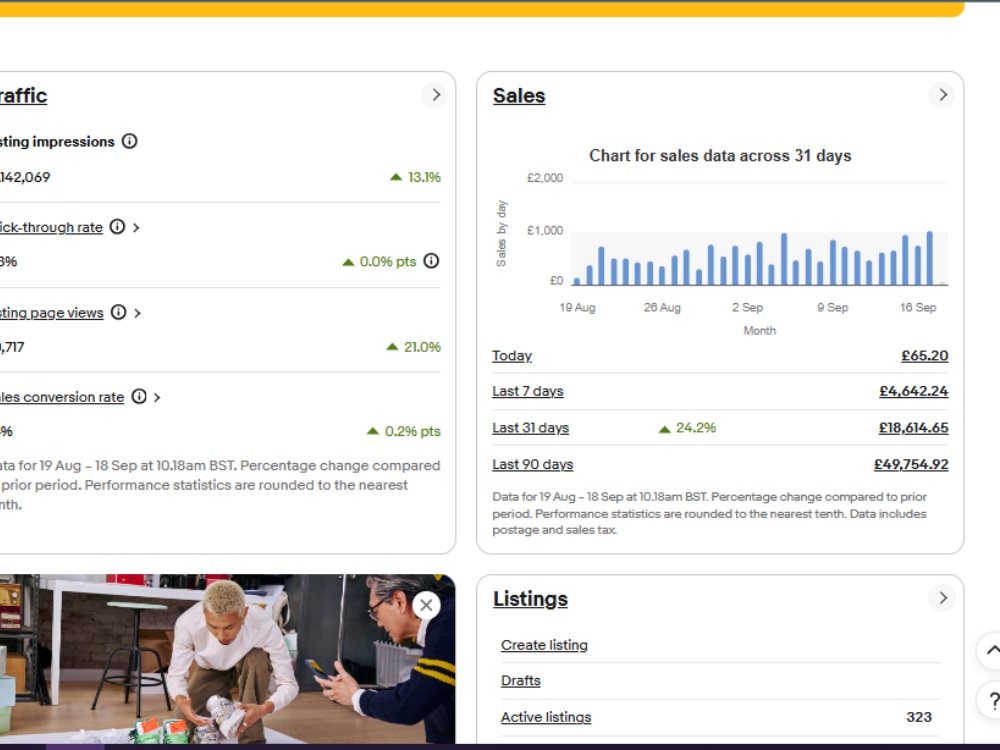View Today sales link
This screenshot has height=750, width=1000.
pos(512,356)
